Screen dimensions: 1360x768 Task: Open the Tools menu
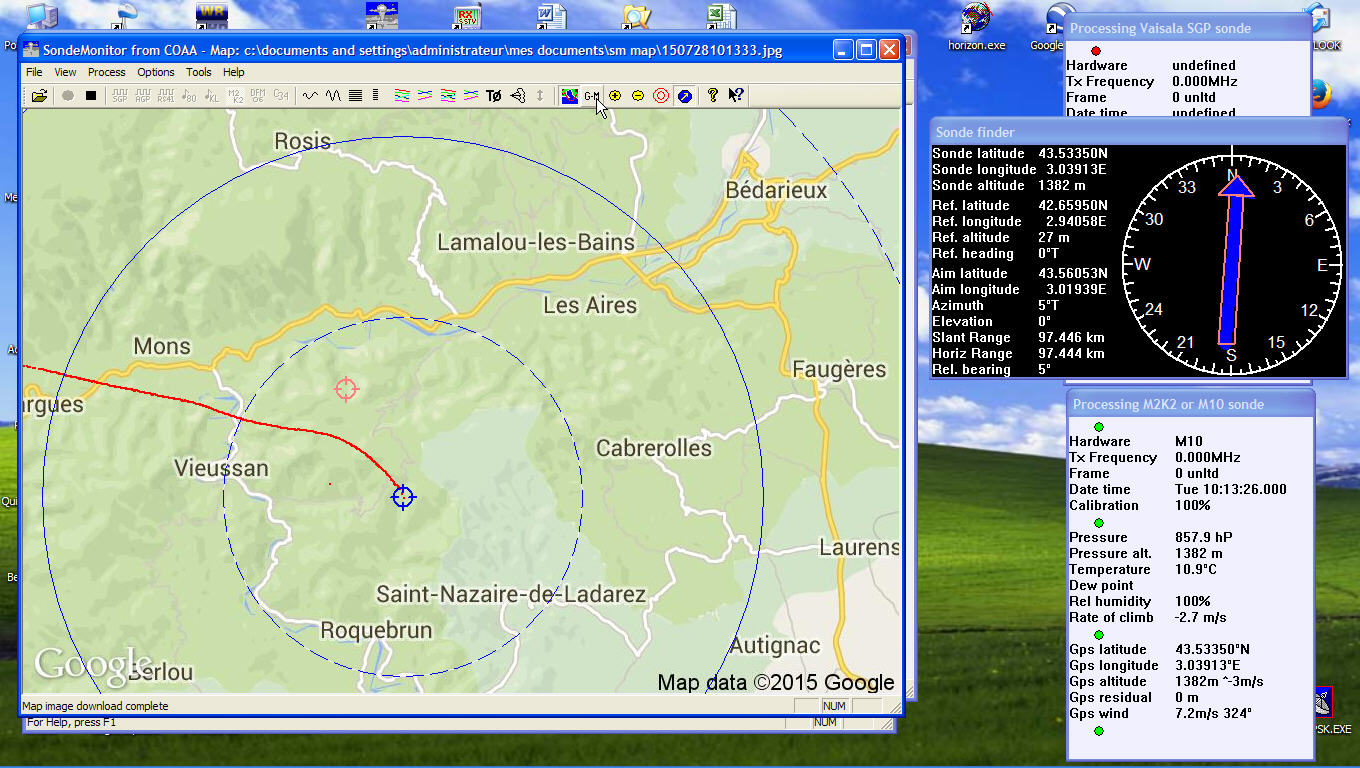[x=199, y=72]
